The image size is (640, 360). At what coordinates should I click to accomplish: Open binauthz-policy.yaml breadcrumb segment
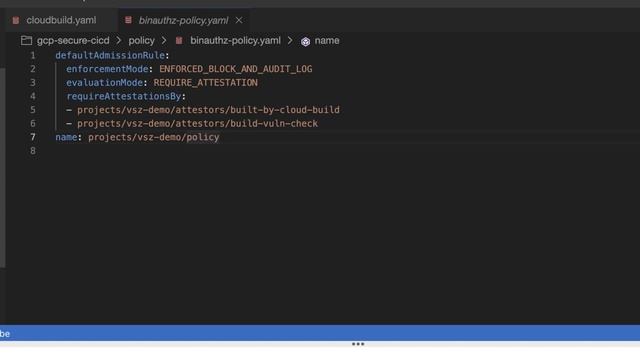235,41
